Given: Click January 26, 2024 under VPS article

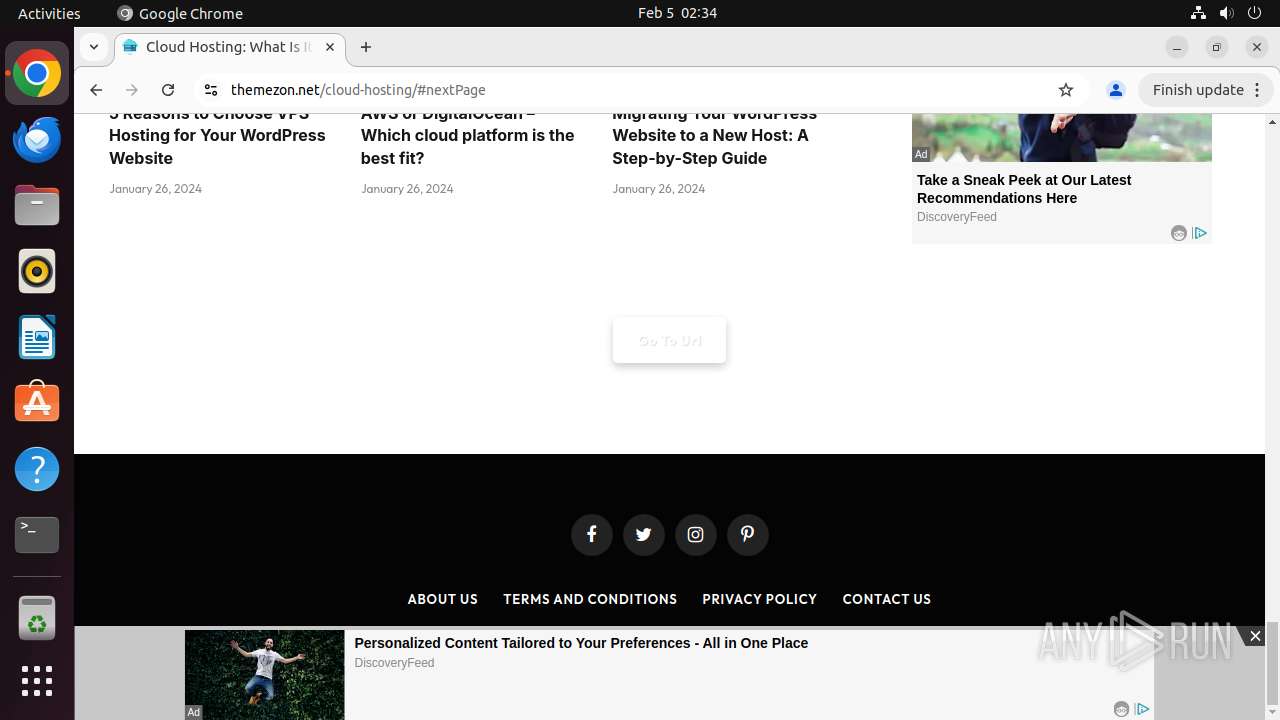Looking at the screenshot, I should pyautogui.click(x=155, y=188).
